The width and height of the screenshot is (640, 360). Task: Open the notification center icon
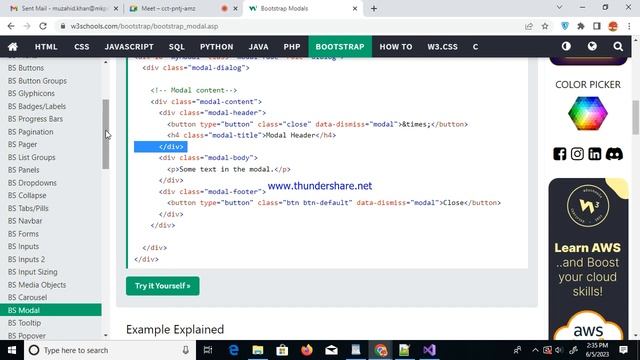coord(623,350)
